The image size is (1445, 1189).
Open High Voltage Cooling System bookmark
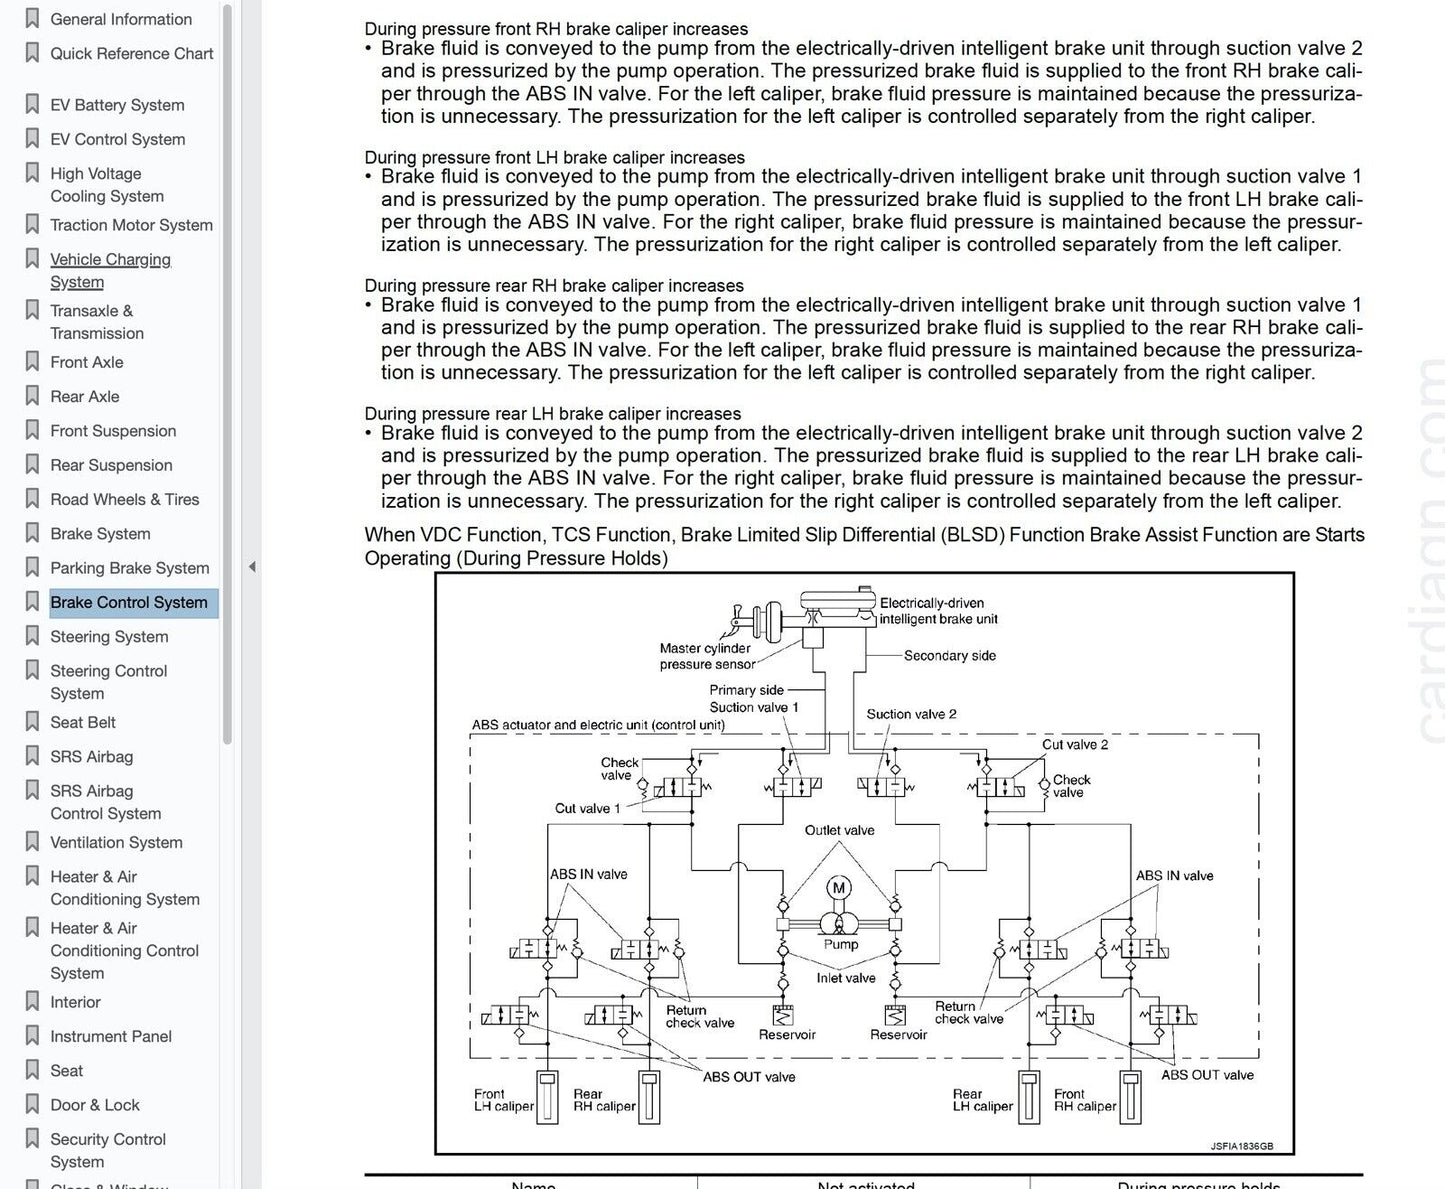pos(107,185)
